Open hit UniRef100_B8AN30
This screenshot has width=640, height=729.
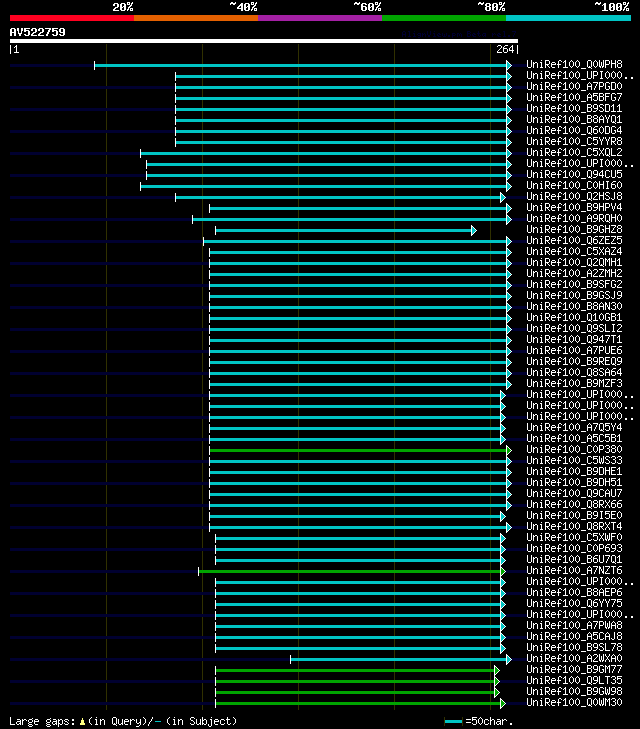point(574,306)
